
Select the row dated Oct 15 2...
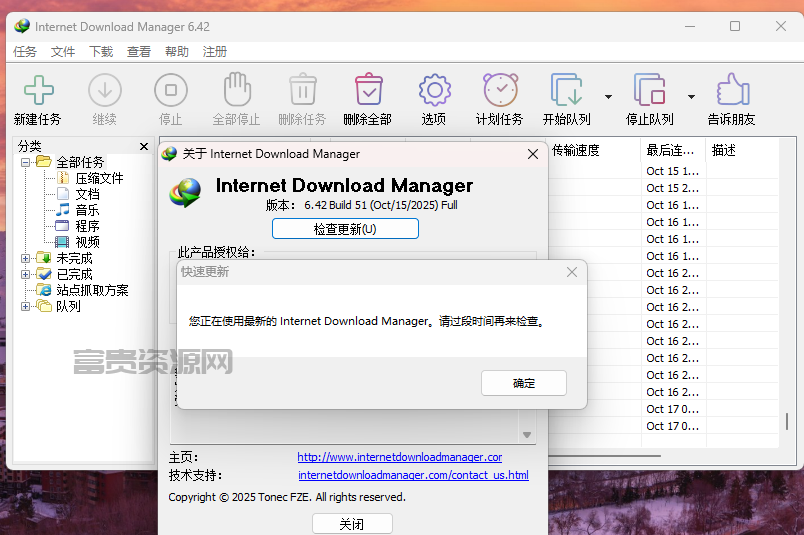(672, 188)
